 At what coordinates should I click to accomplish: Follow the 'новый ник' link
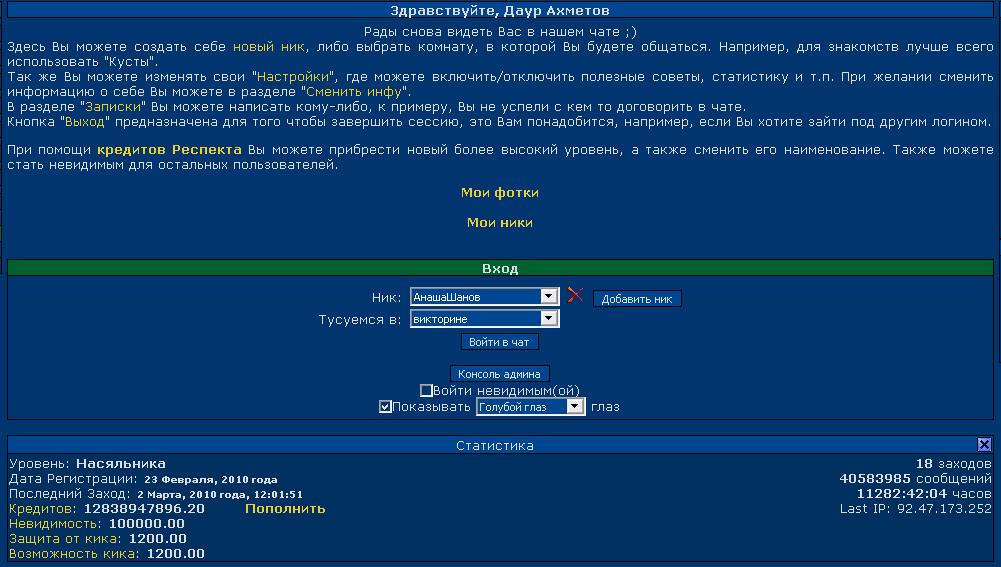(x=269, y=47)
